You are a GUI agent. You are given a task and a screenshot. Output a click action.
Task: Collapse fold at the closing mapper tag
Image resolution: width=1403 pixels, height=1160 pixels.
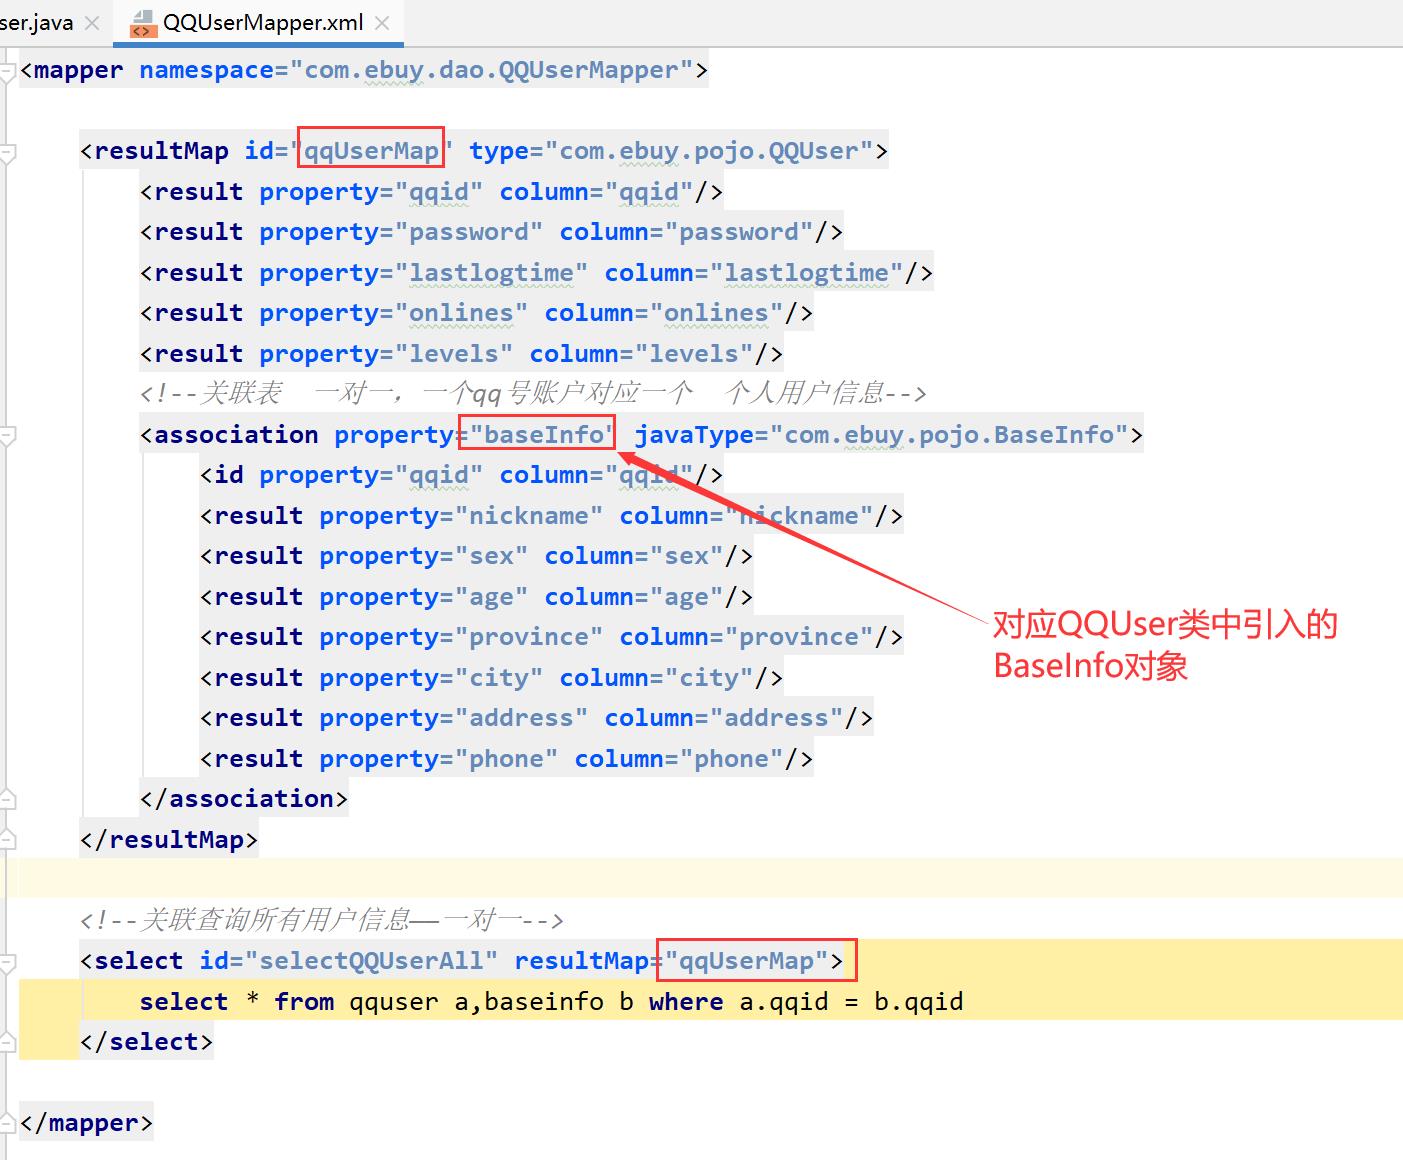[x=7, y=1123]
